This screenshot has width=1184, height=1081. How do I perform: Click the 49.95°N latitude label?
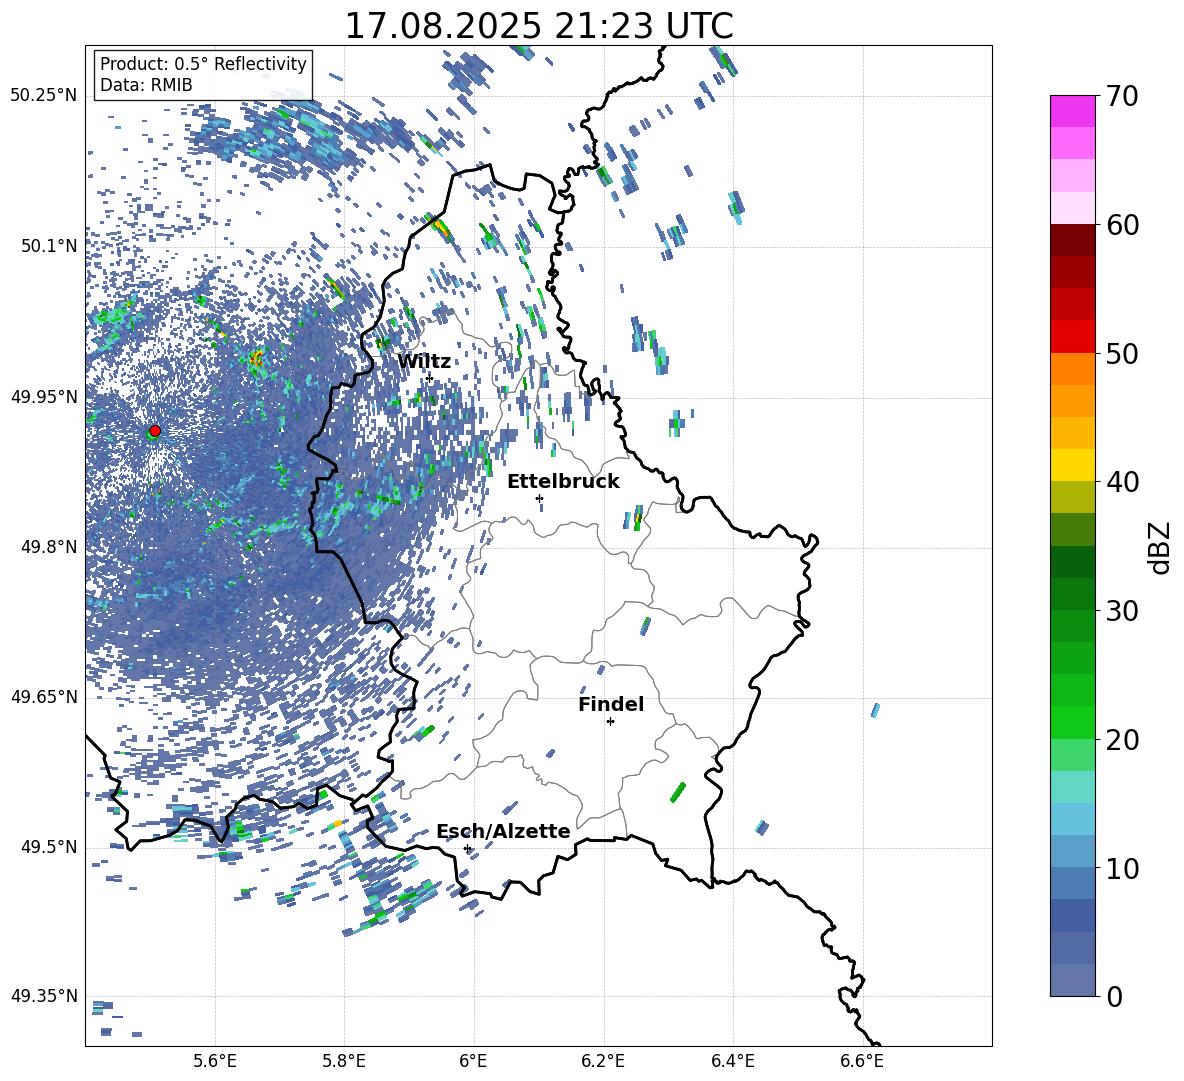click(x=44, y=397)
